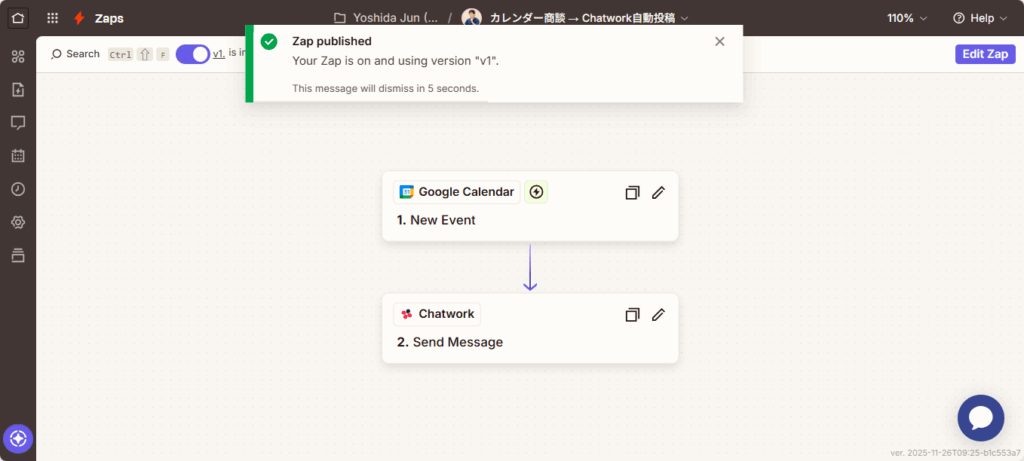Open the clock history icon in sidebar

18,189
